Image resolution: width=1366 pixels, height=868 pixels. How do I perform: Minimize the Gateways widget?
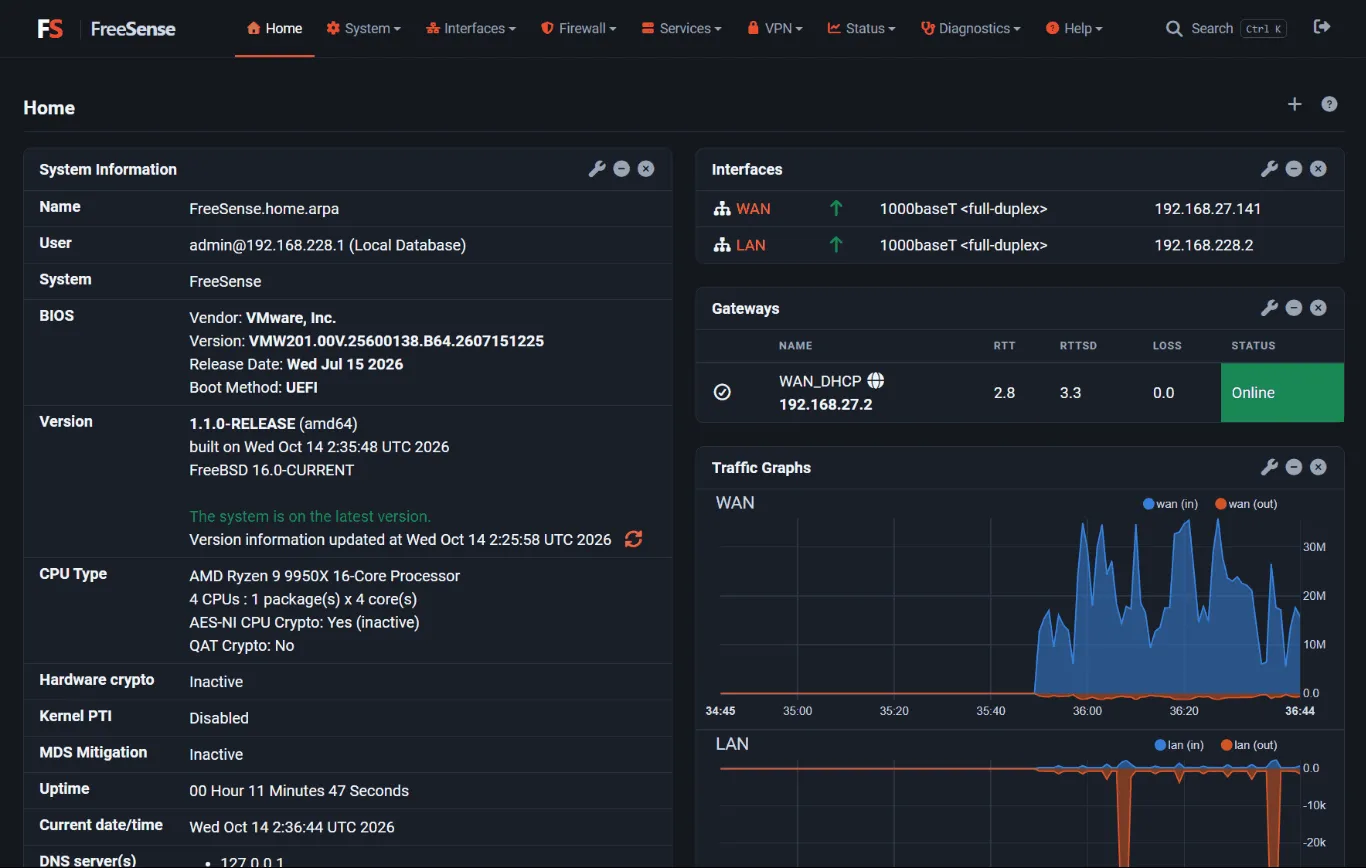(1294, 308)
